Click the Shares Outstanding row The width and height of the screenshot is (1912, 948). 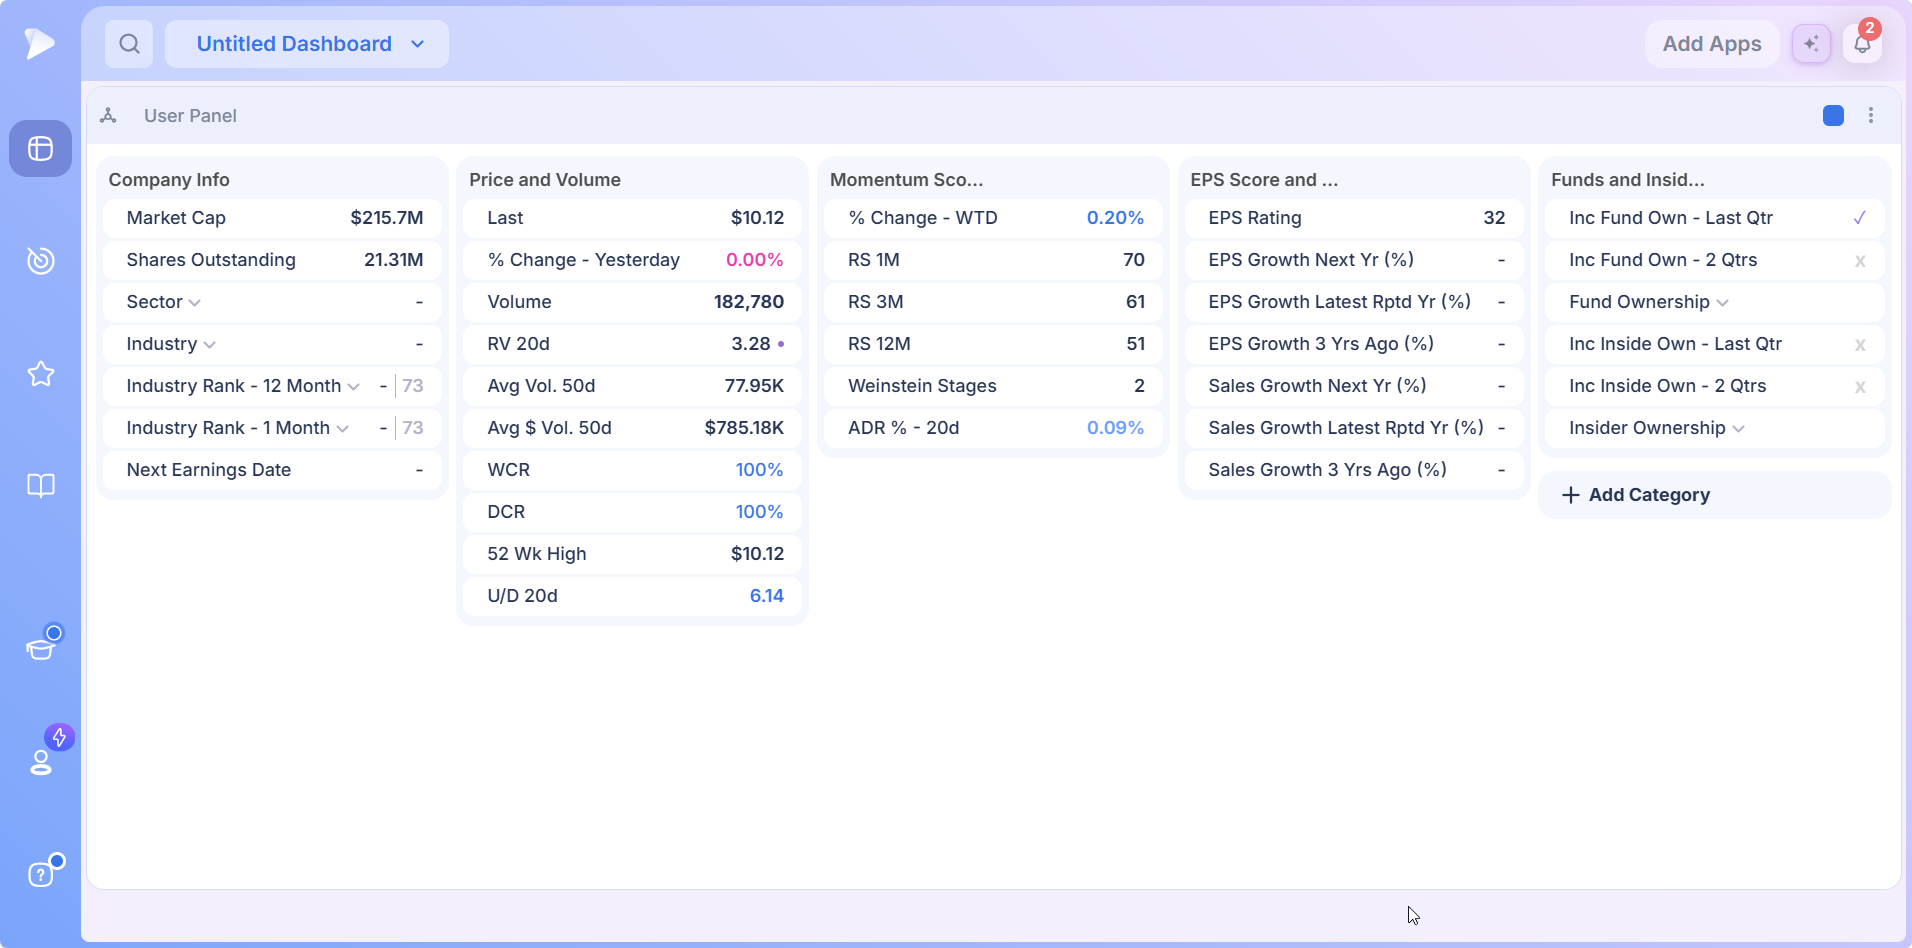pyautogui.click(x=272, y=260)
